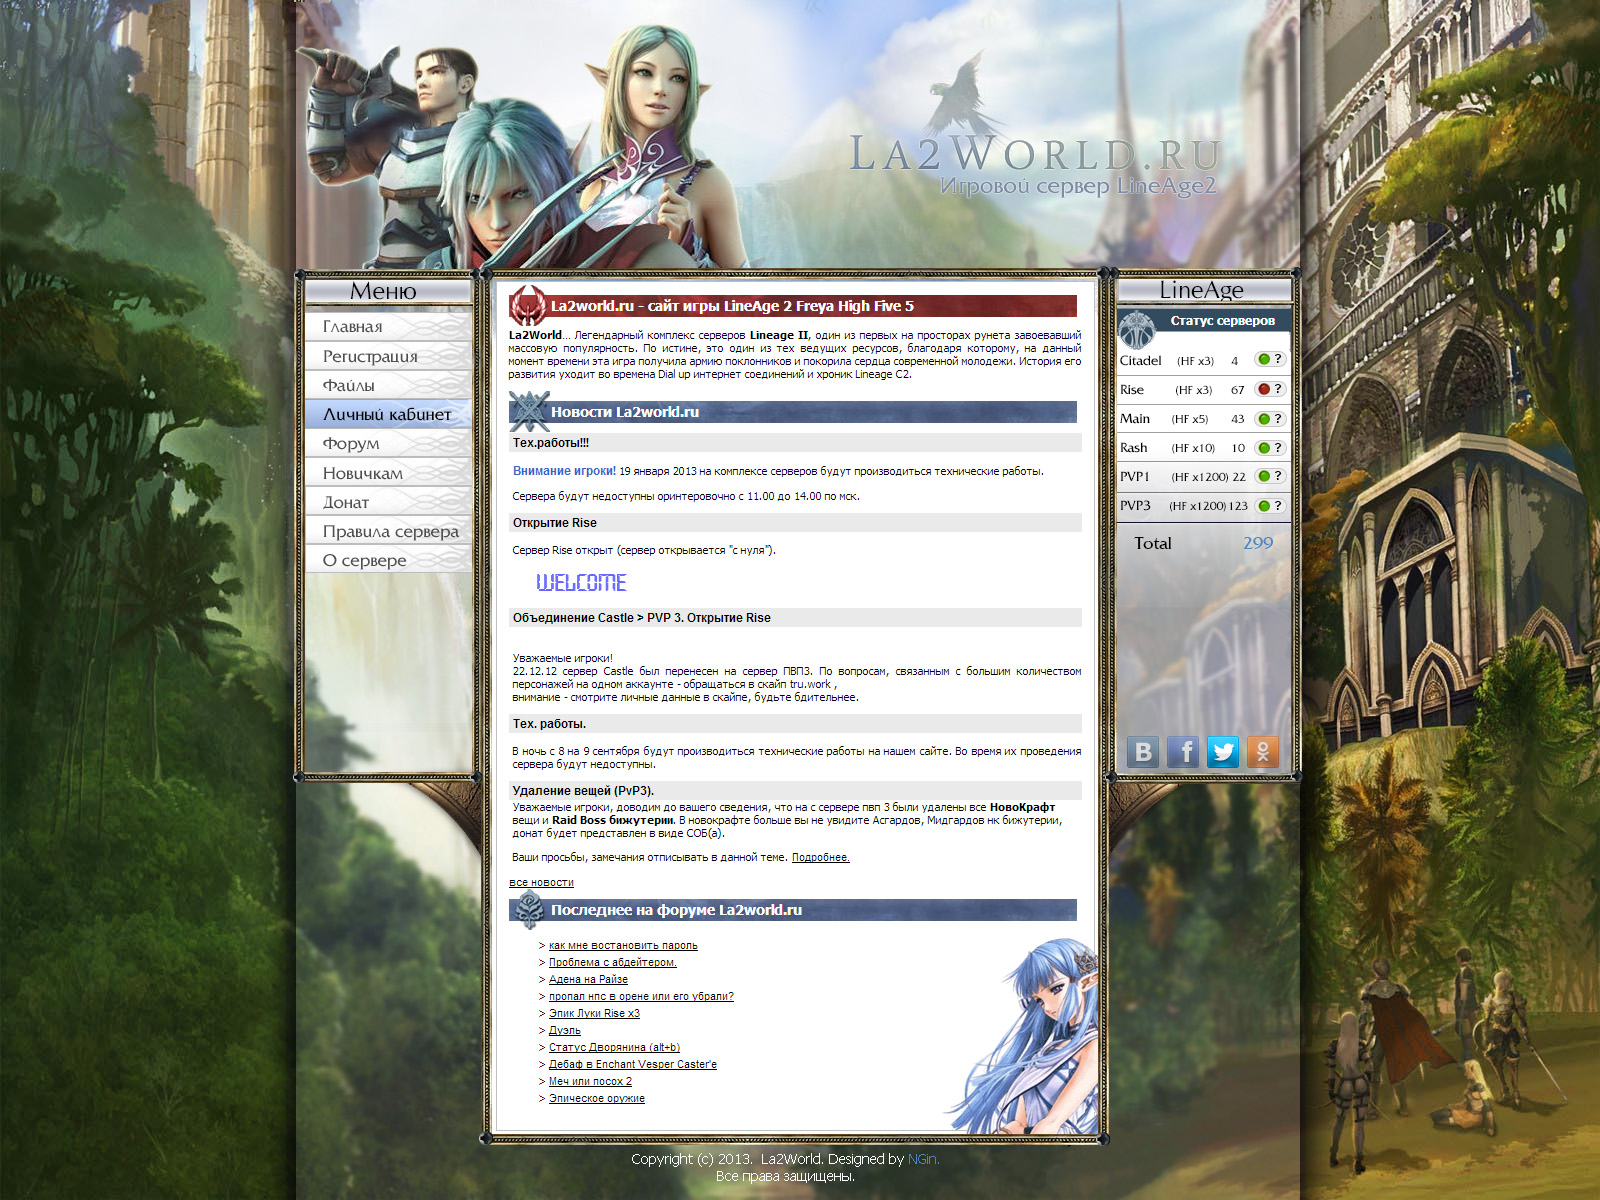Click the emblem icon beside Последнее на форуме

tap(528, 910)
